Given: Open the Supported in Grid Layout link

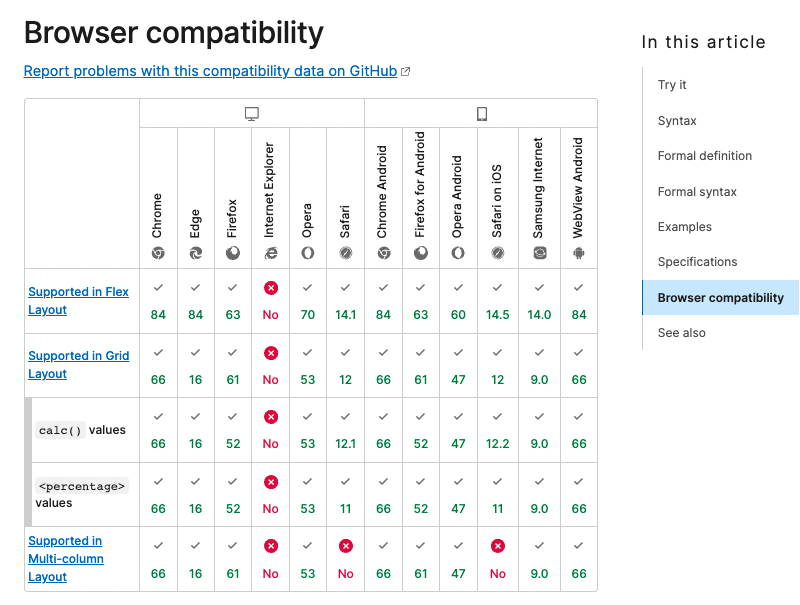Looking at the screenshot, I should [x=79, y=365].
